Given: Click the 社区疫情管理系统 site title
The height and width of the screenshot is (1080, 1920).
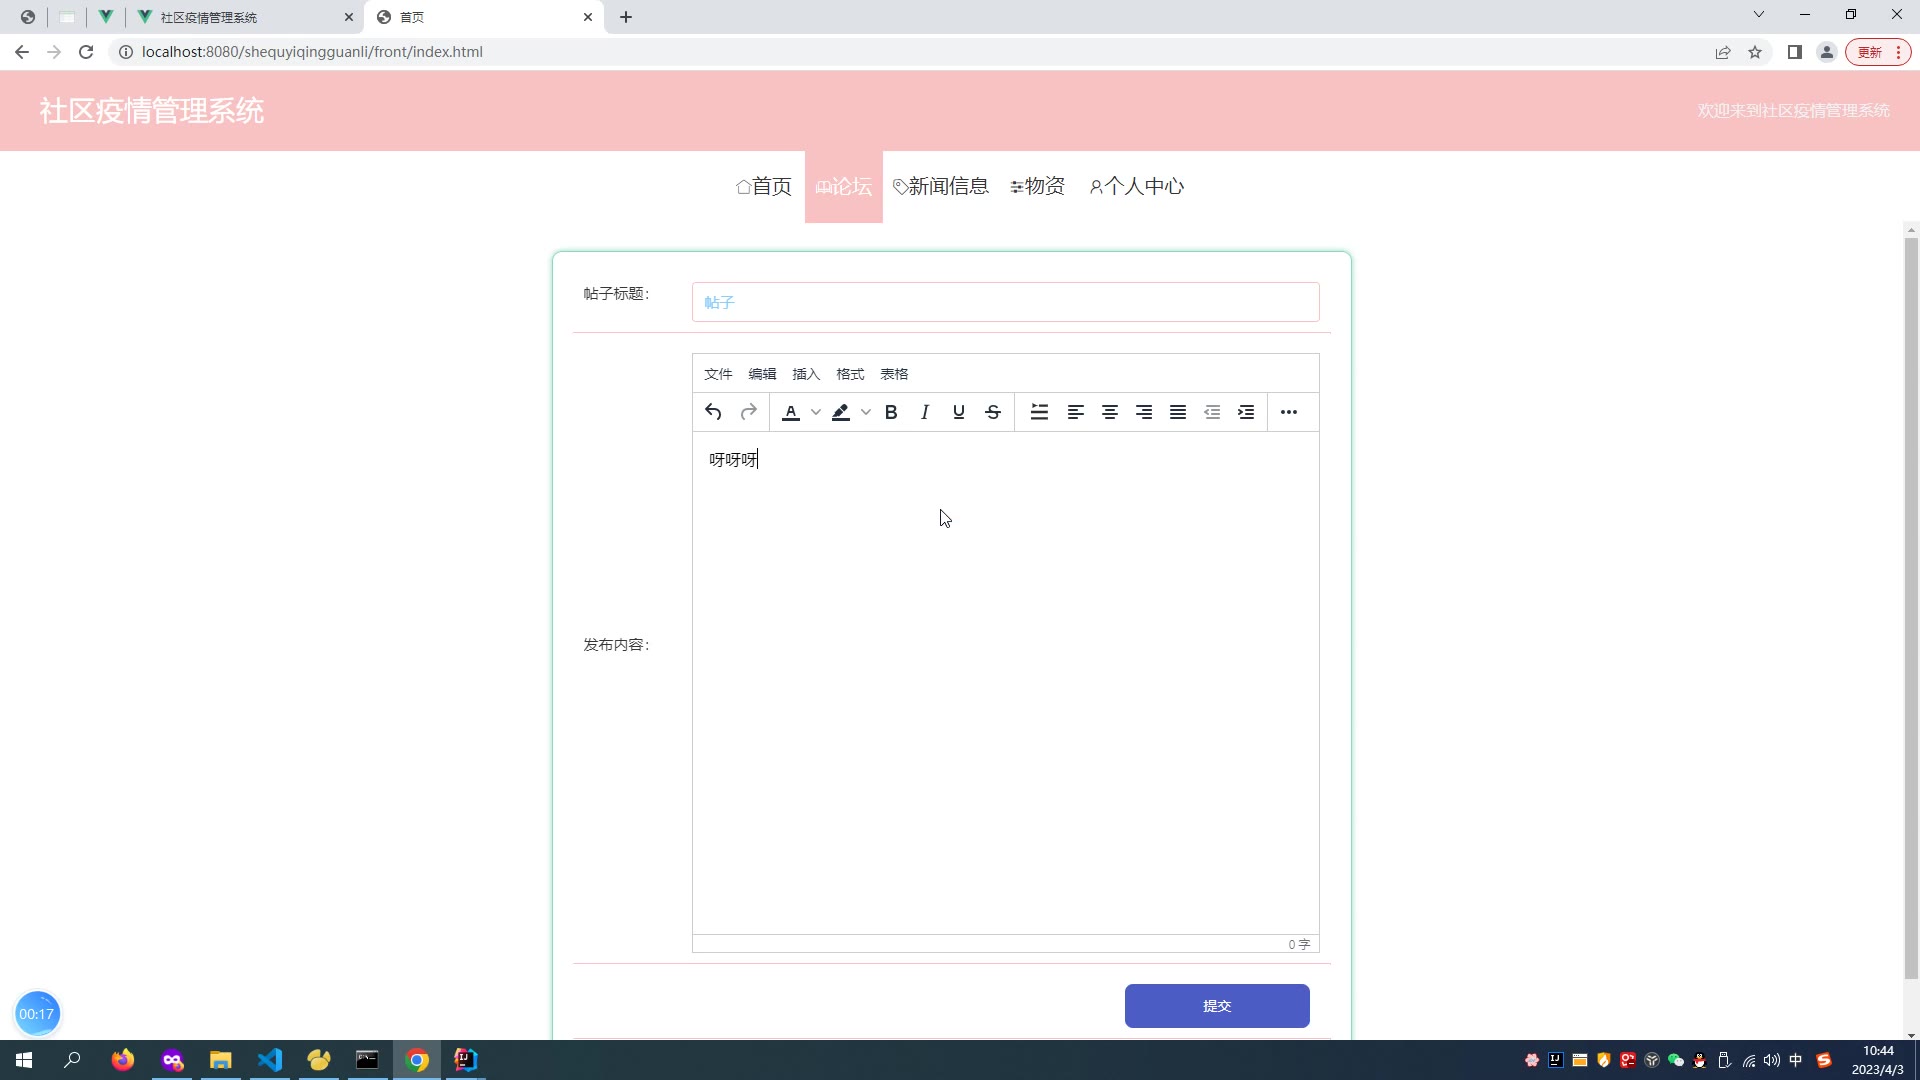Looking at the screenshot, I should tap(152, 111).
